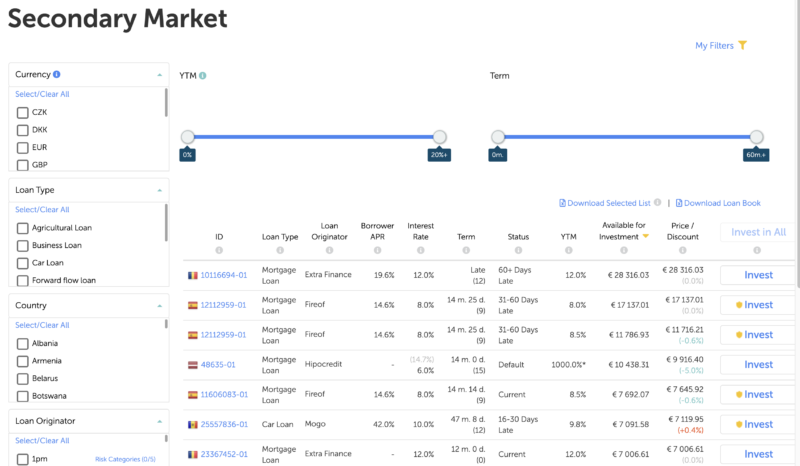Screen dimensions: 800x466
Task: Click Currency info icon
Action: pos(57,74)
